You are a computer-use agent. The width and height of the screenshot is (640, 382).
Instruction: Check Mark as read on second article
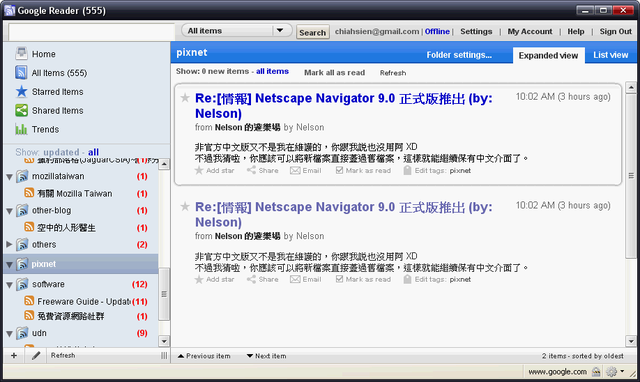click(339, 279)
